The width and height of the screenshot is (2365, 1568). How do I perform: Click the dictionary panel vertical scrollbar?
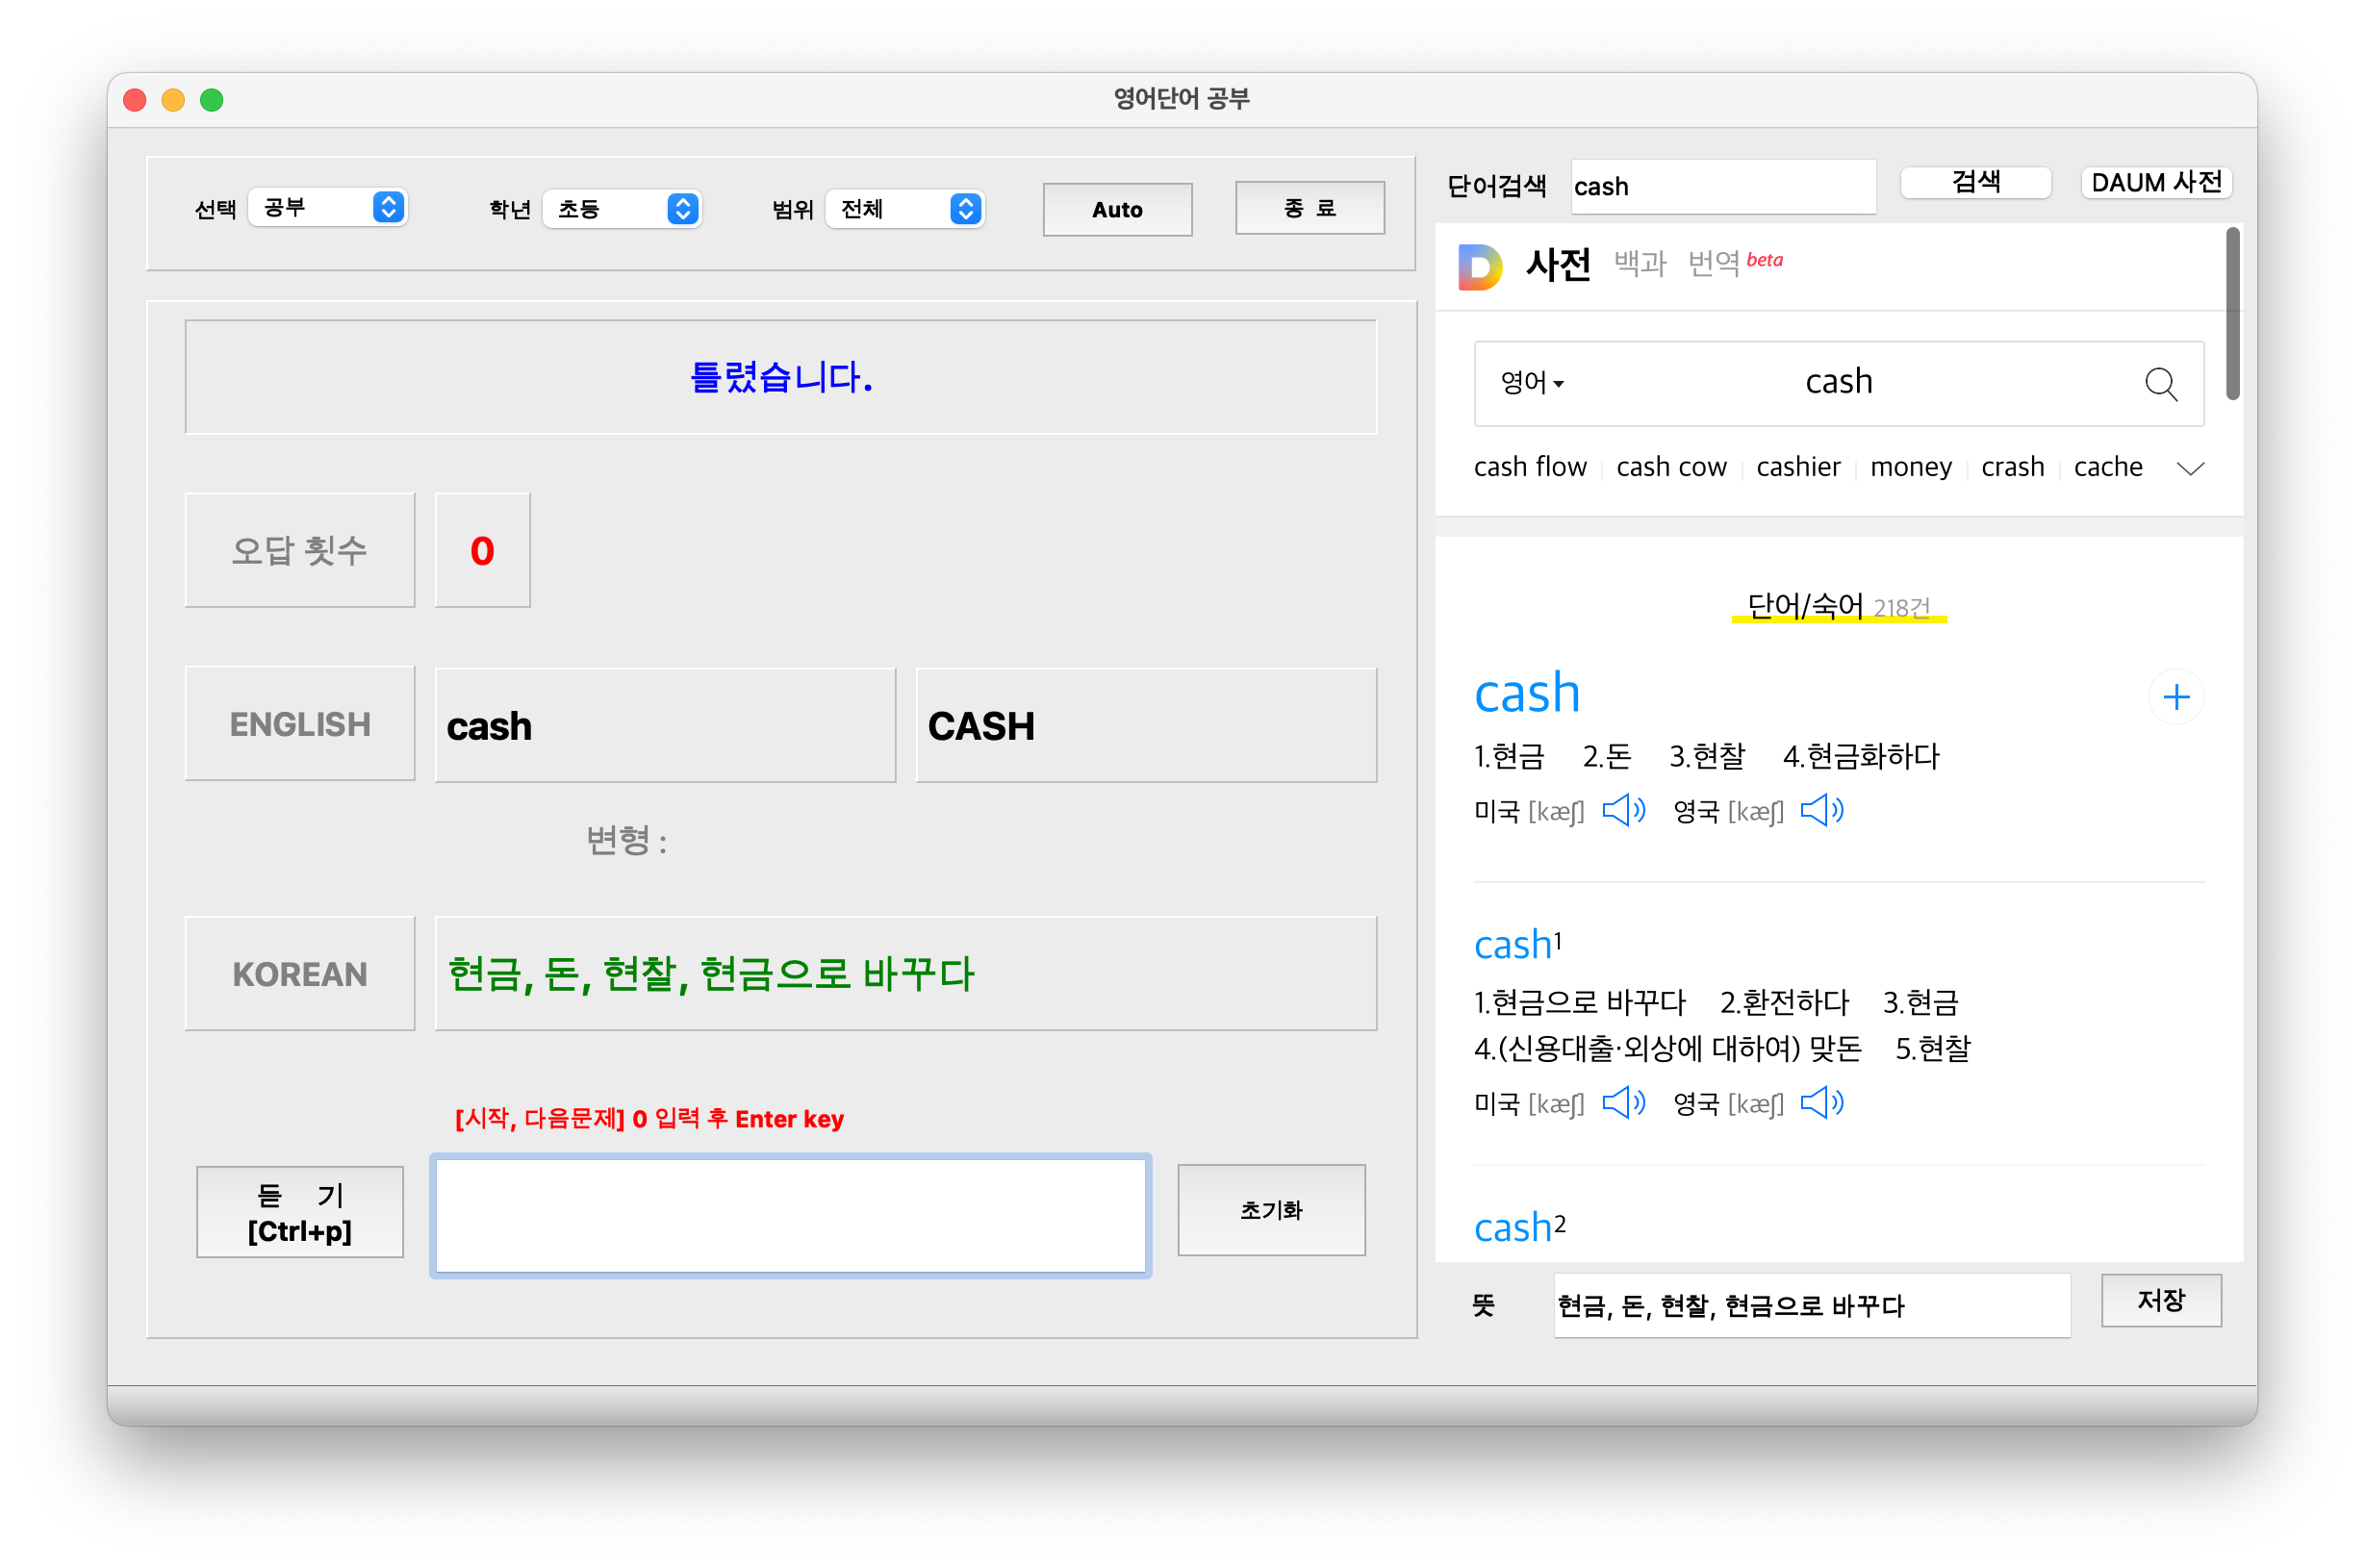coord(2232,315)
